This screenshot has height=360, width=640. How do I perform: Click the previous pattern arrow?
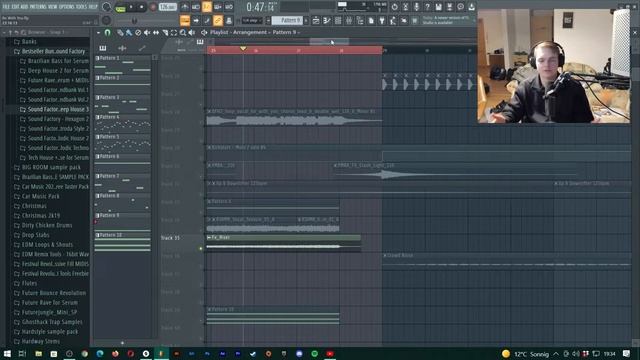268,20
